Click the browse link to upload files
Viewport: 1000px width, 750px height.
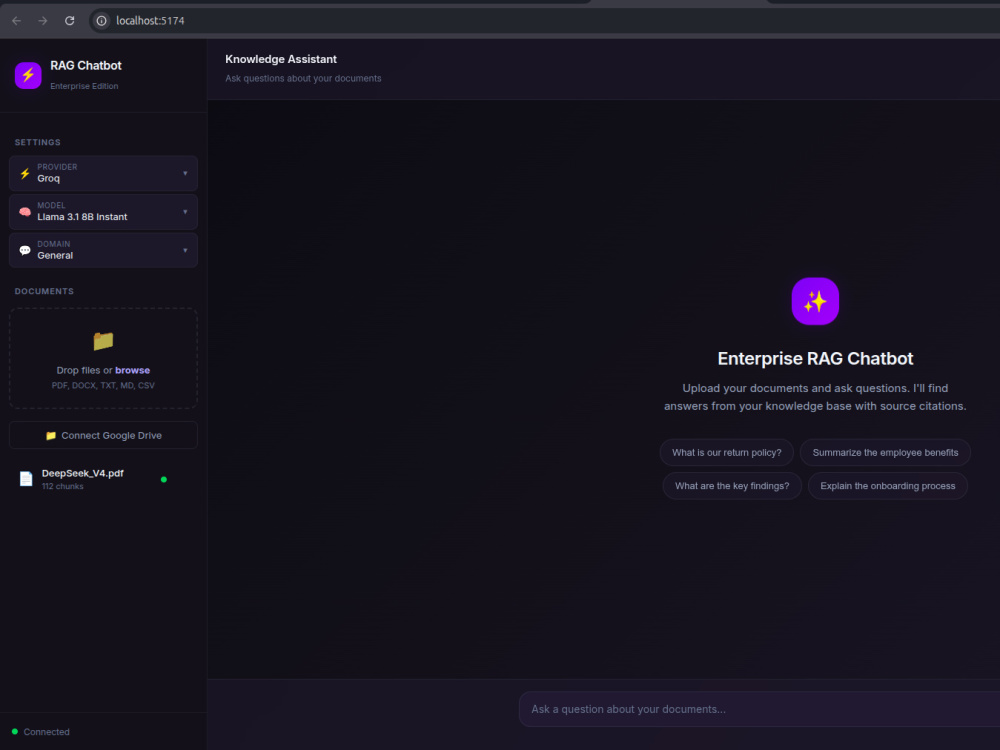pyautogui.click(x=133, y=370)
